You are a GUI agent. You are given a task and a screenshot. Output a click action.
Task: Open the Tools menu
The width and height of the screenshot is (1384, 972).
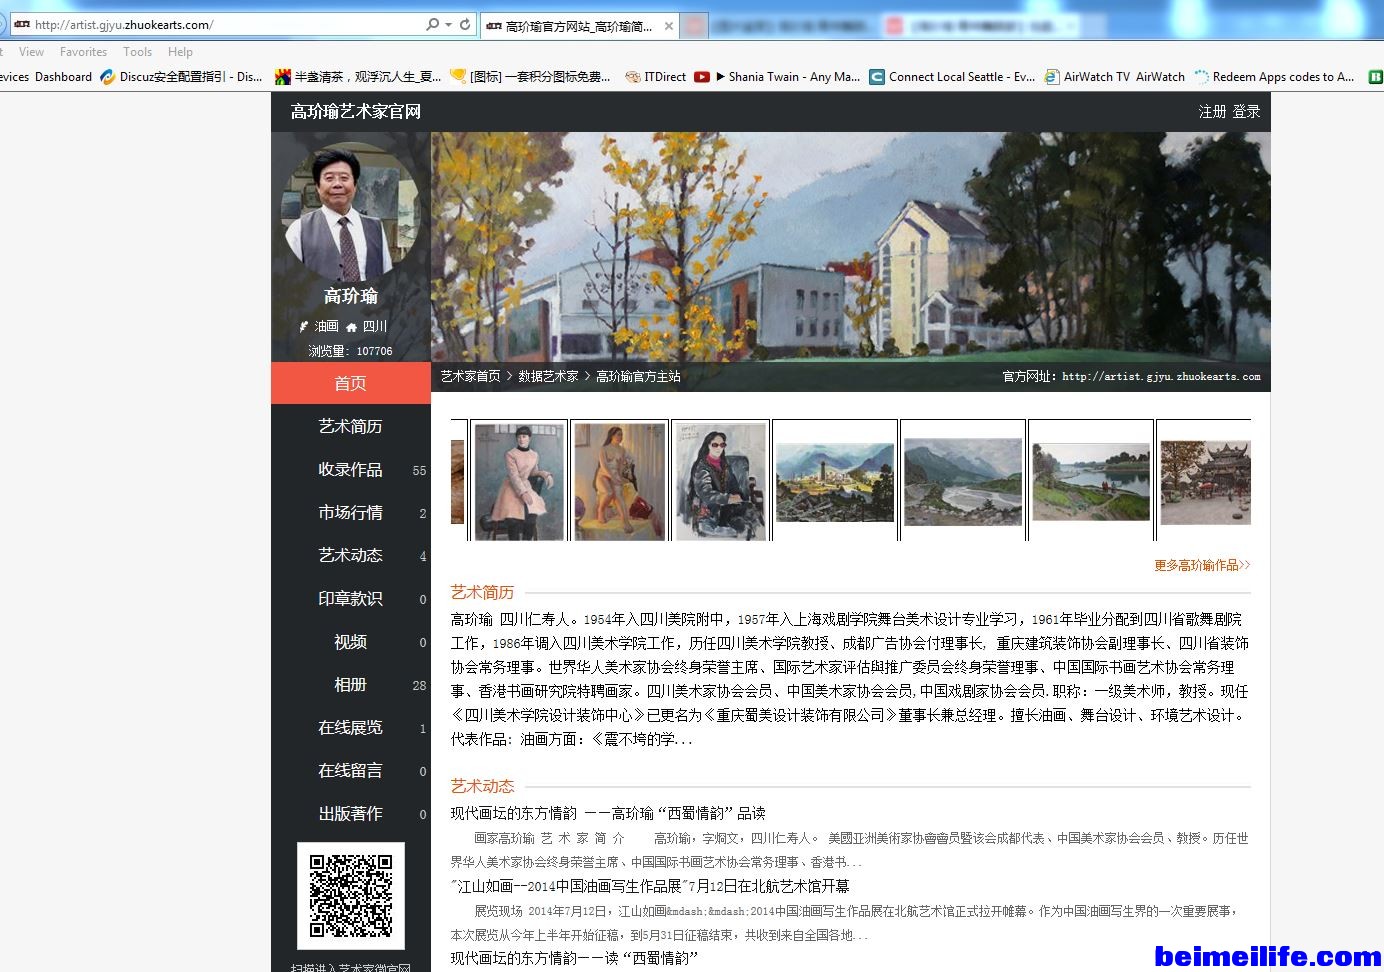pyautogui.click(x=137, y=52)
